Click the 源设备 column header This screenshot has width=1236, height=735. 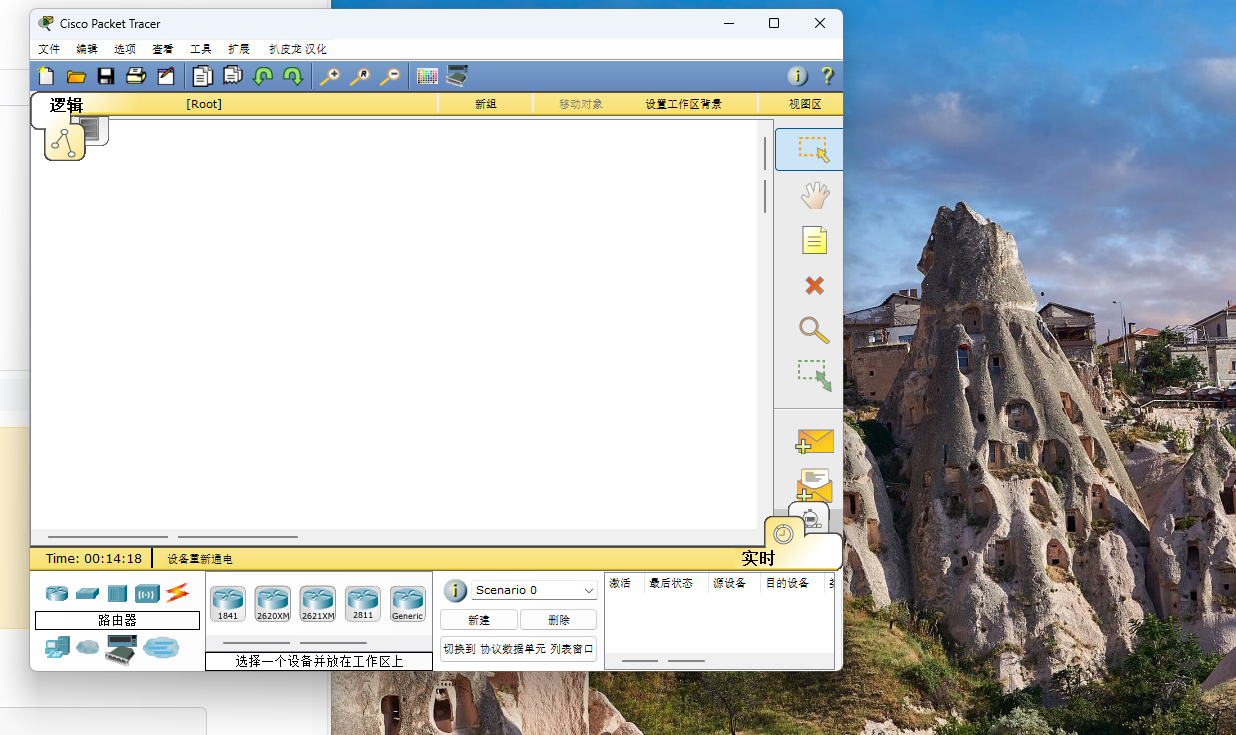[729, 583]
